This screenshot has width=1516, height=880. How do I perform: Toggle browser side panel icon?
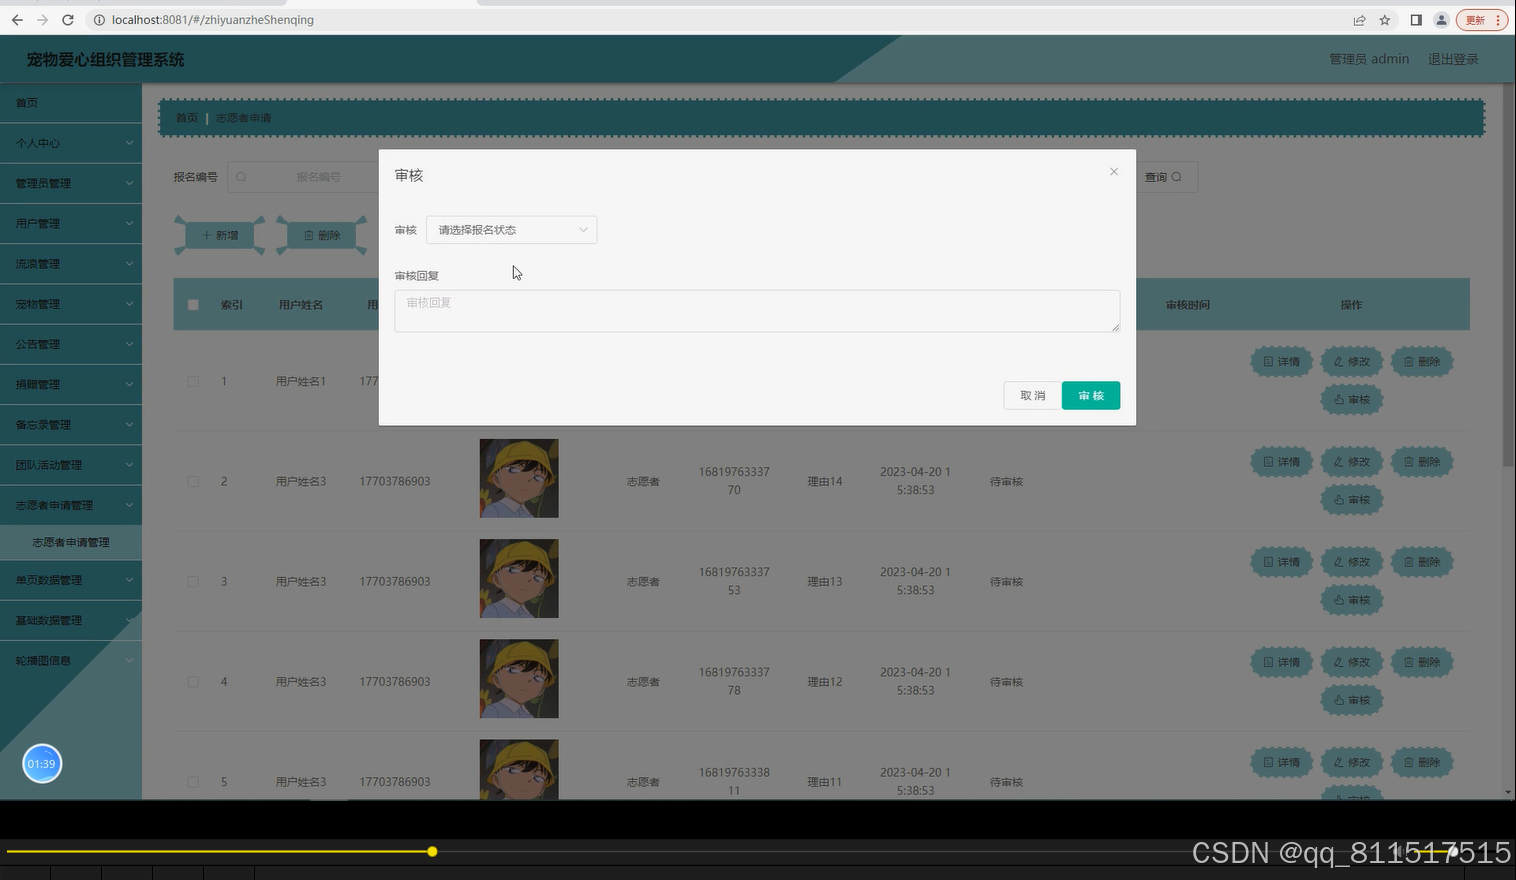[1416, 20]
